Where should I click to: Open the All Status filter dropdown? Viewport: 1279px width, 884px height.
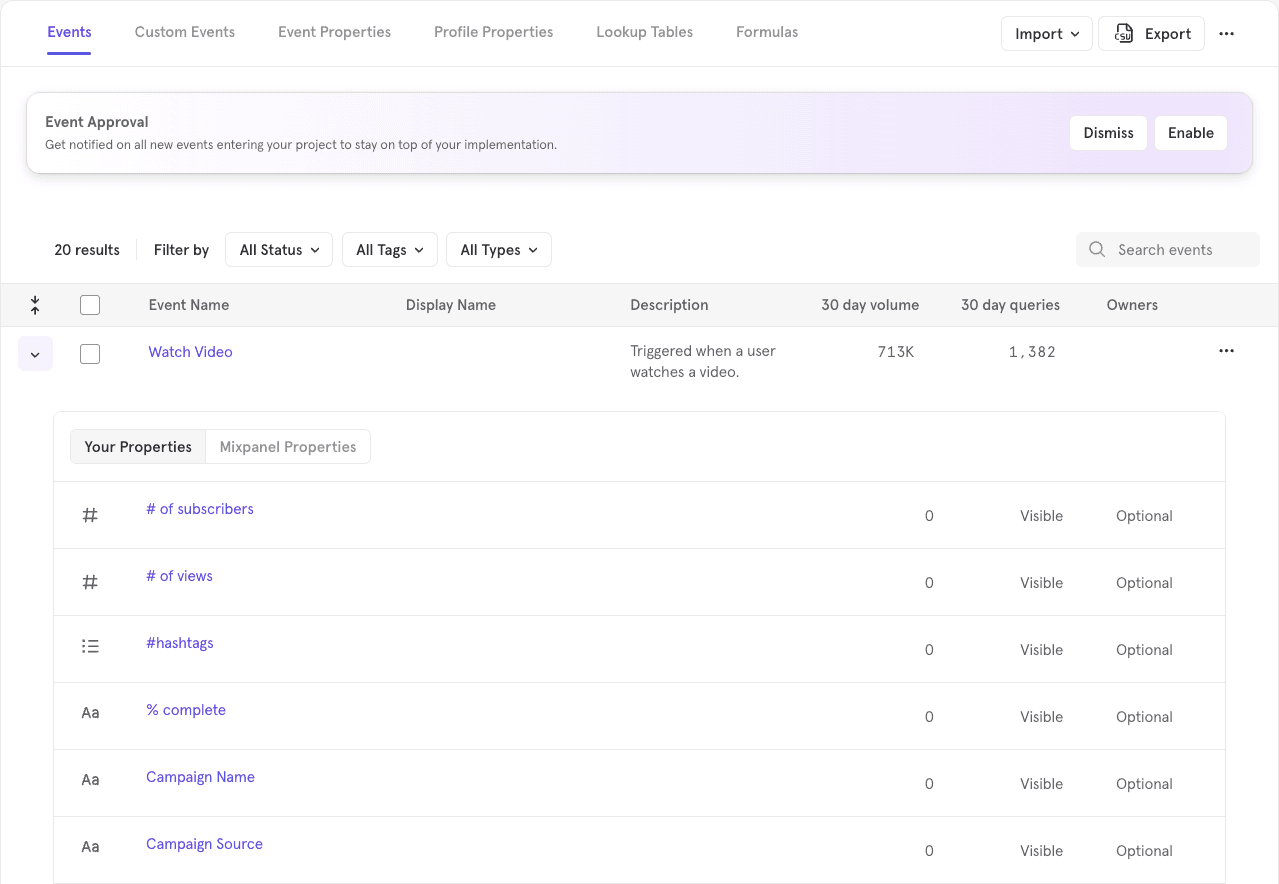[x=279, y=250]
